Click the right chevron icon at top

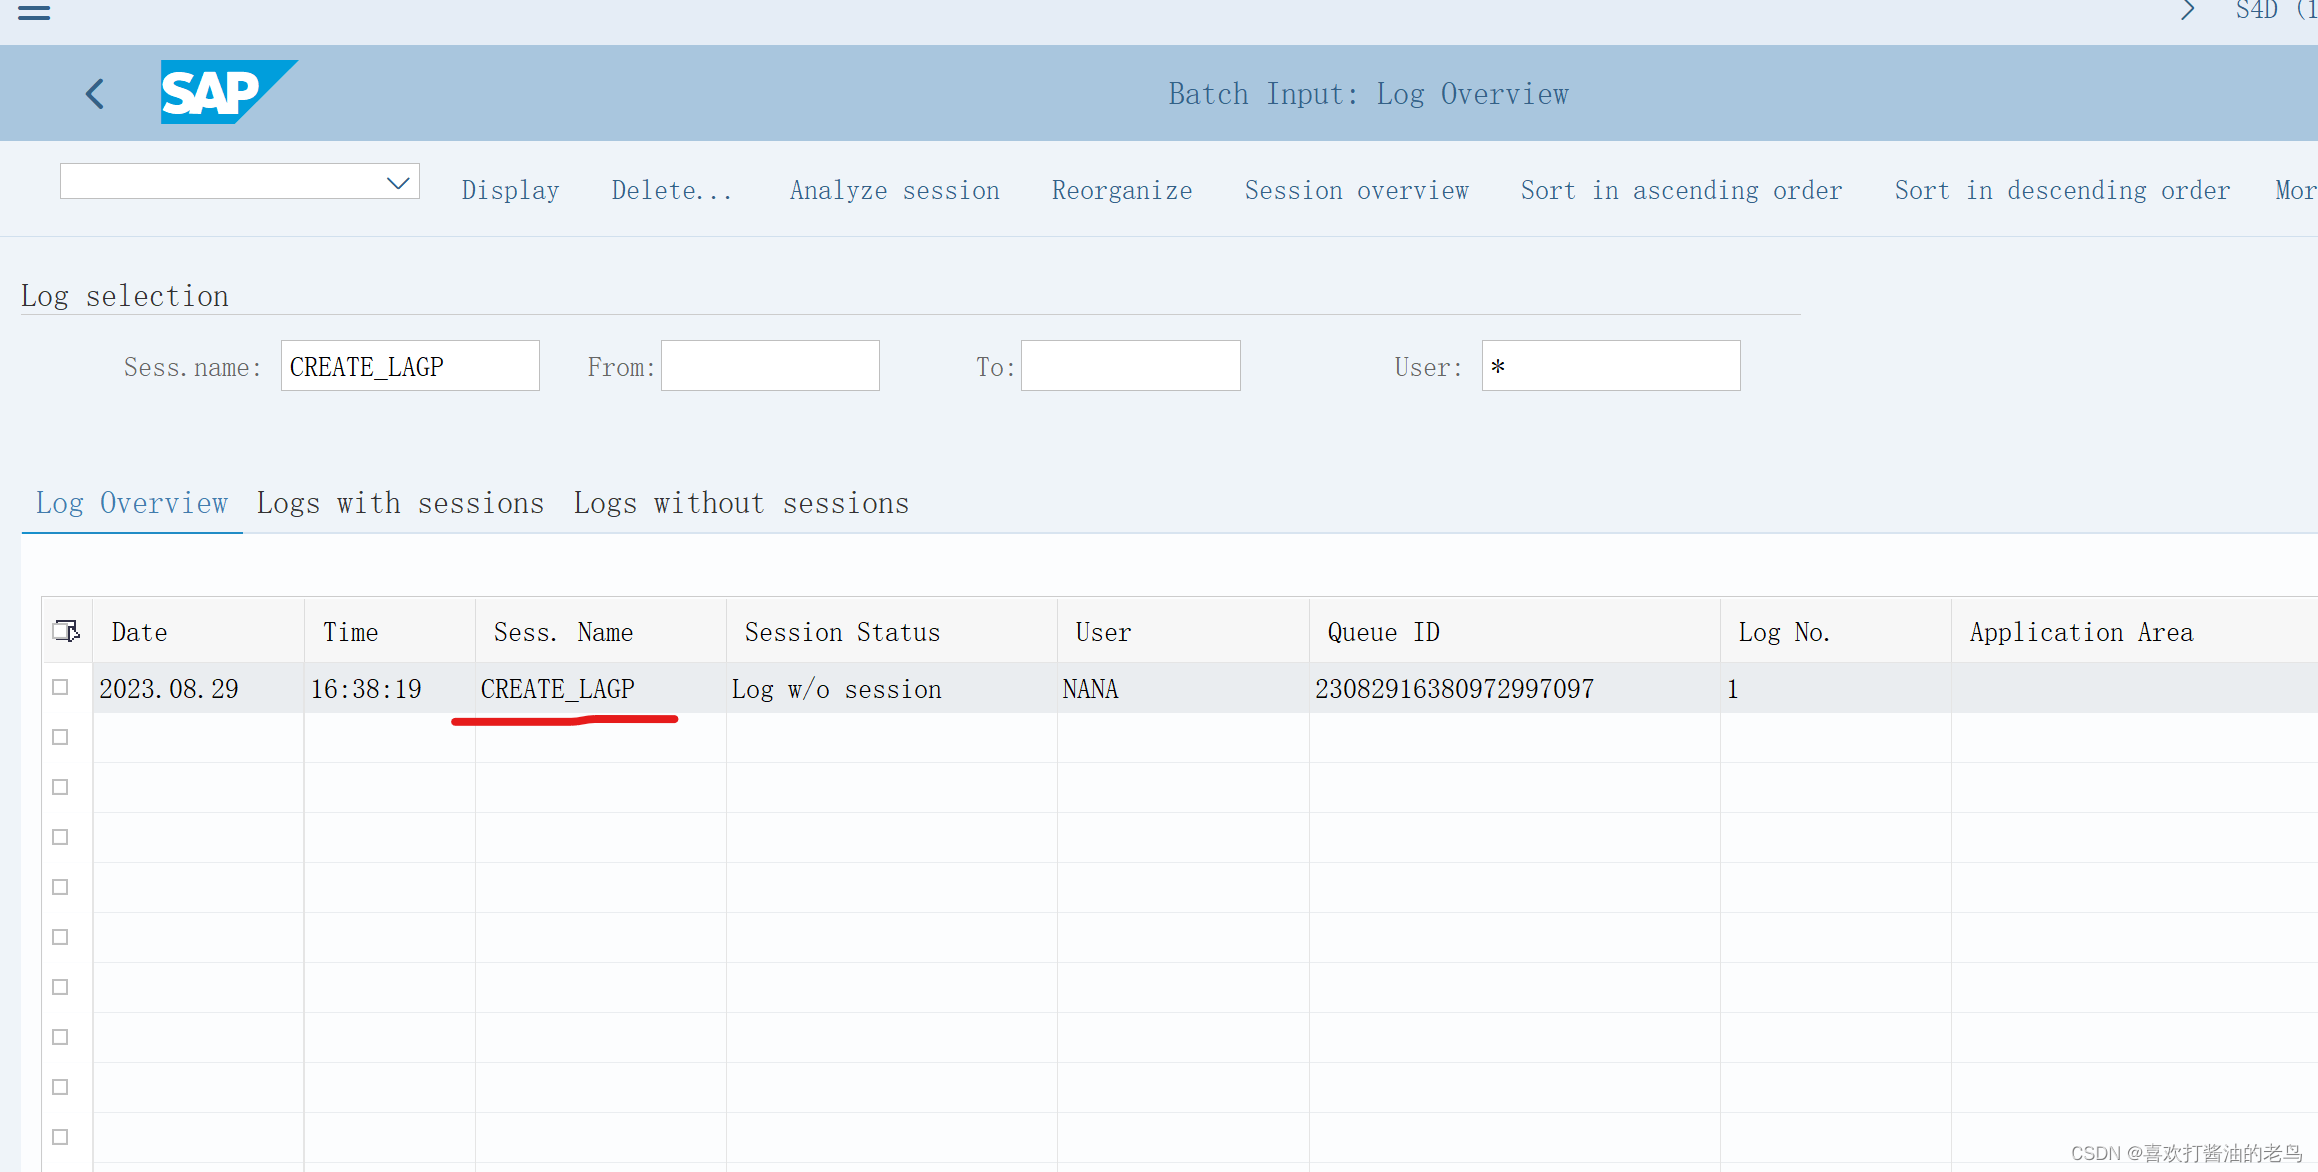[x=2188, y=11]
